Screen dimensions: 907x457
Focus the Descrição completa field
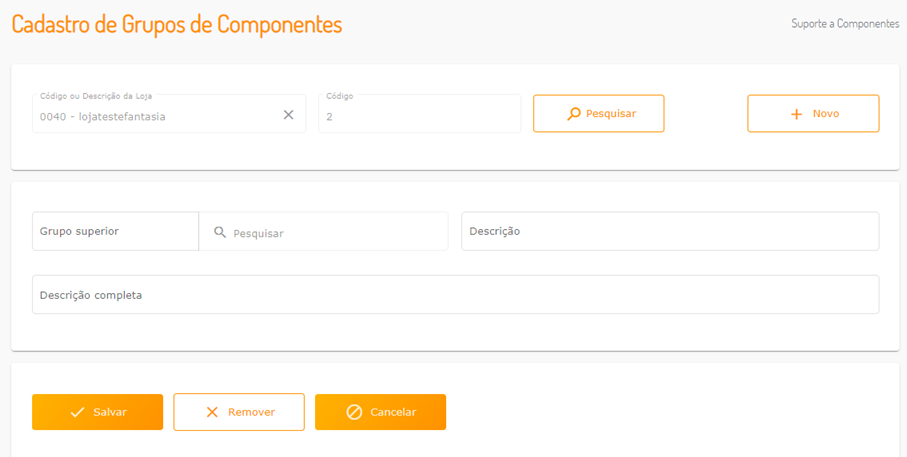point(455,295)
